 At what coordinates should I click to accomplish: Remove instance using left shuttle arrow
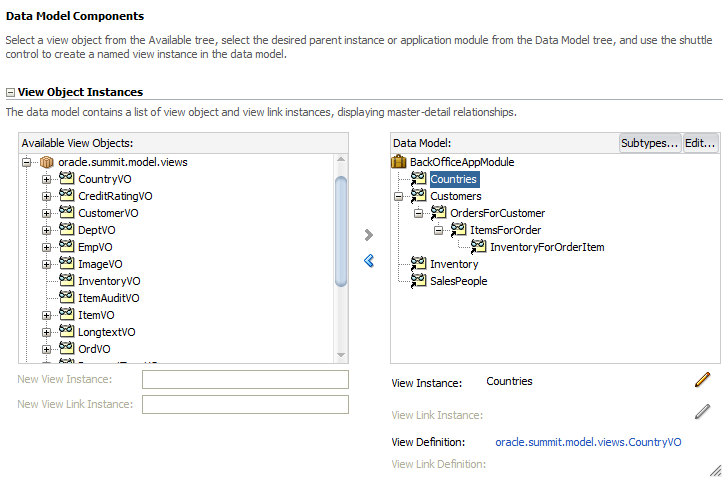coord(369,261)
